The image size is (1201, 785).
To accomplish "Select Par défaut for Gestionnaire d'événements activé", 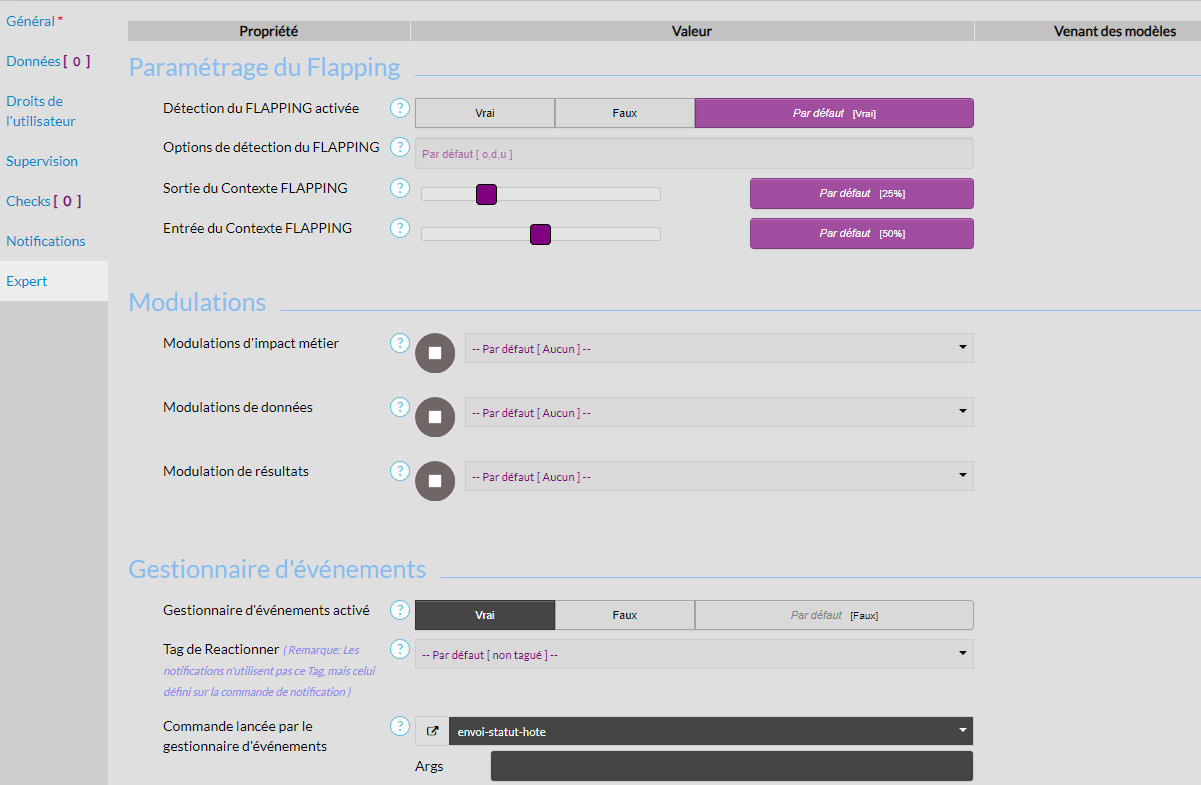I will pyautogui.click(x=833, y=615).
